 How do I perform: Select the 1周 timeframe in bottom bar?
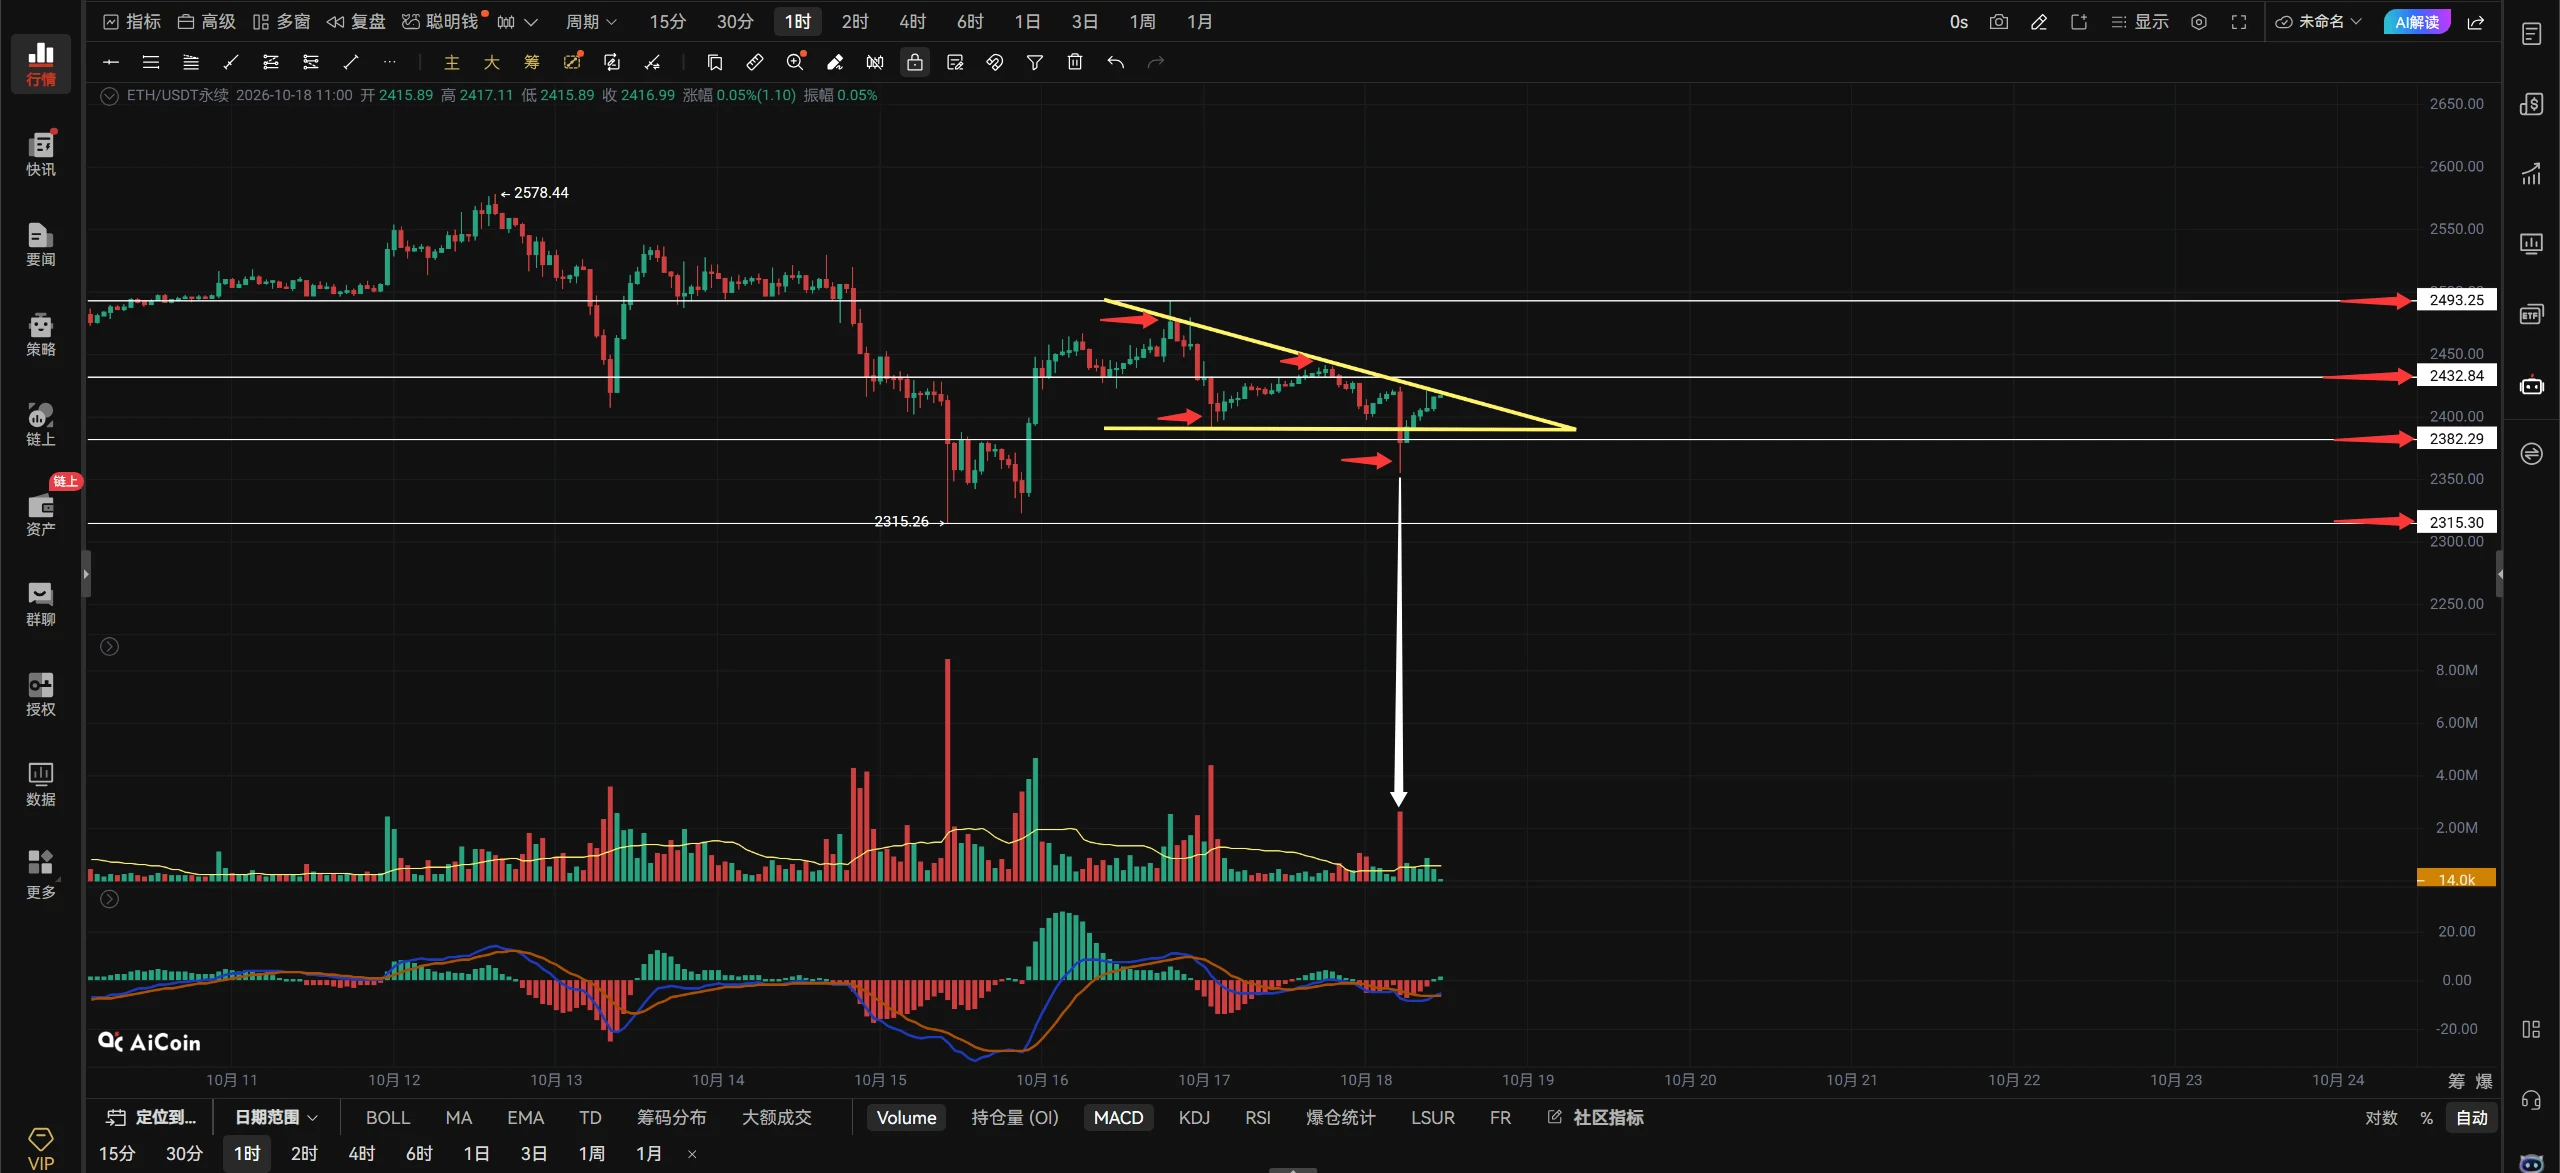tap(591, 1153)
